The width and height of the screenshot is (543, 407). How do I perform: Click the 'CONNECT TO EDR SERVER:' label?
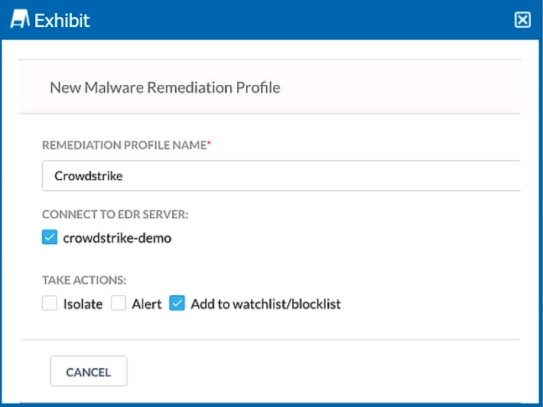tap(115, 214)
